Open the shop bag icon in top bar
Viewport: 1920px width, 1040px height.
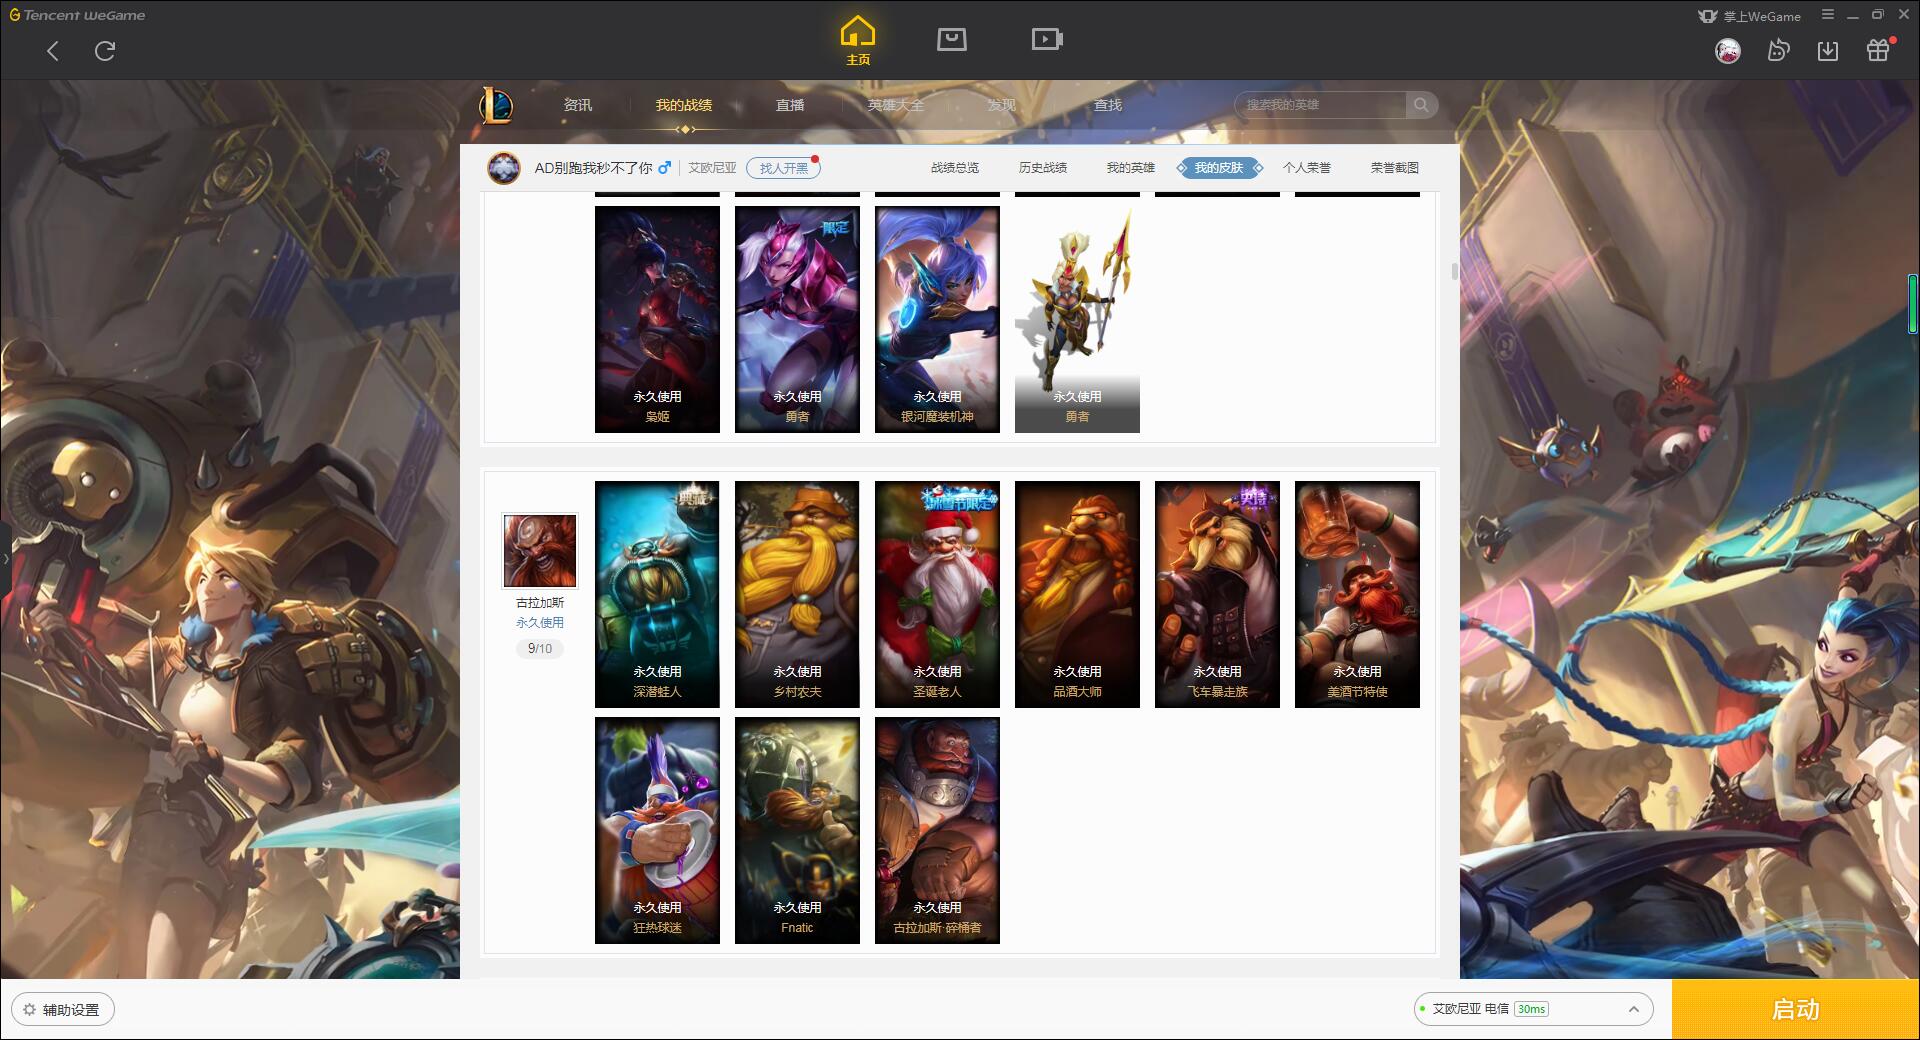tap(952, 39)
